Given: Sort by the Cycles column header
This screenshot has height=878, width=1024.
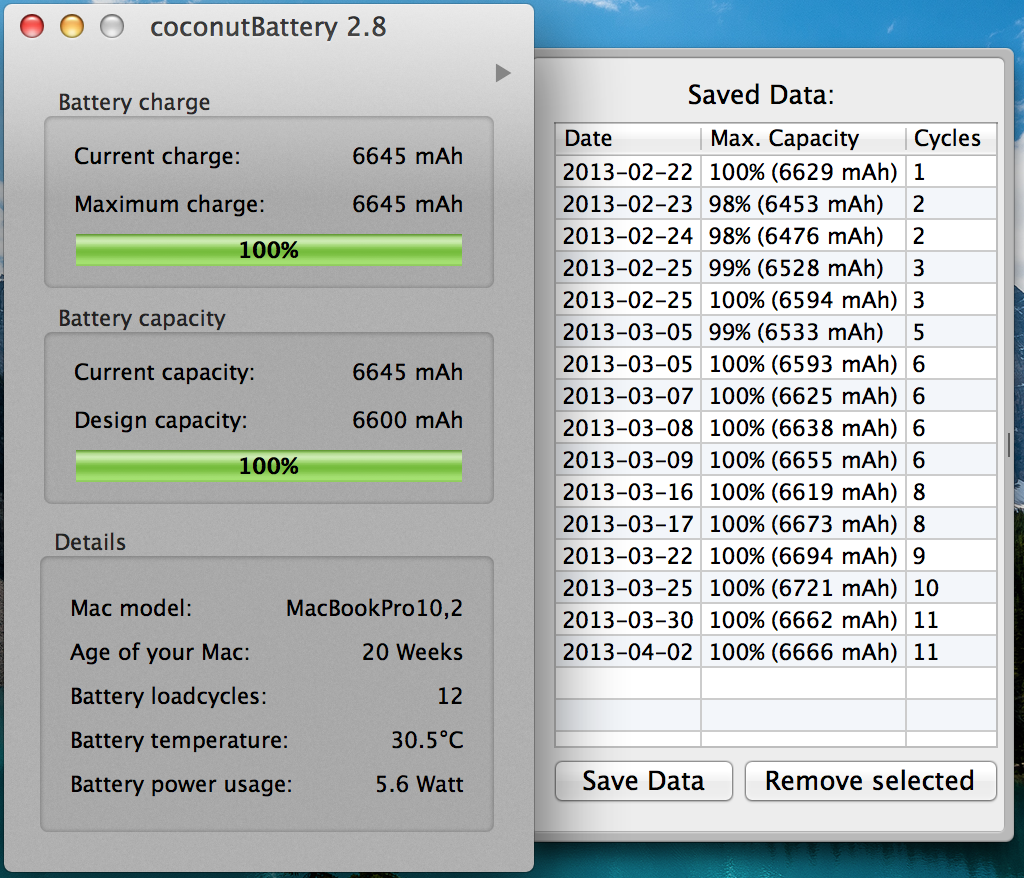Looking at the screenshot, I should [951, 138].
